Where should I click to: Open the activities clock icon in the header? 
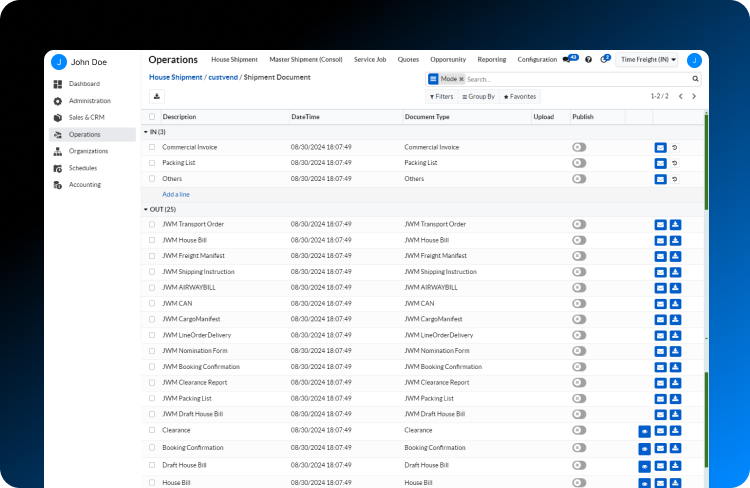(605, 59)
